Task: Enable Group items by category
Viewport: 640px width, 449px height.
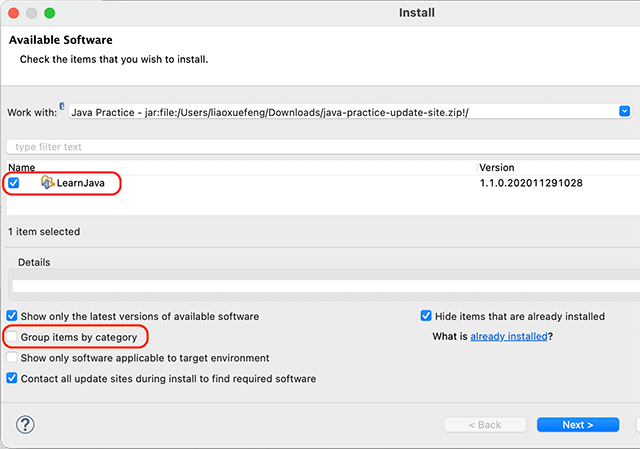Action: [13, 338]
